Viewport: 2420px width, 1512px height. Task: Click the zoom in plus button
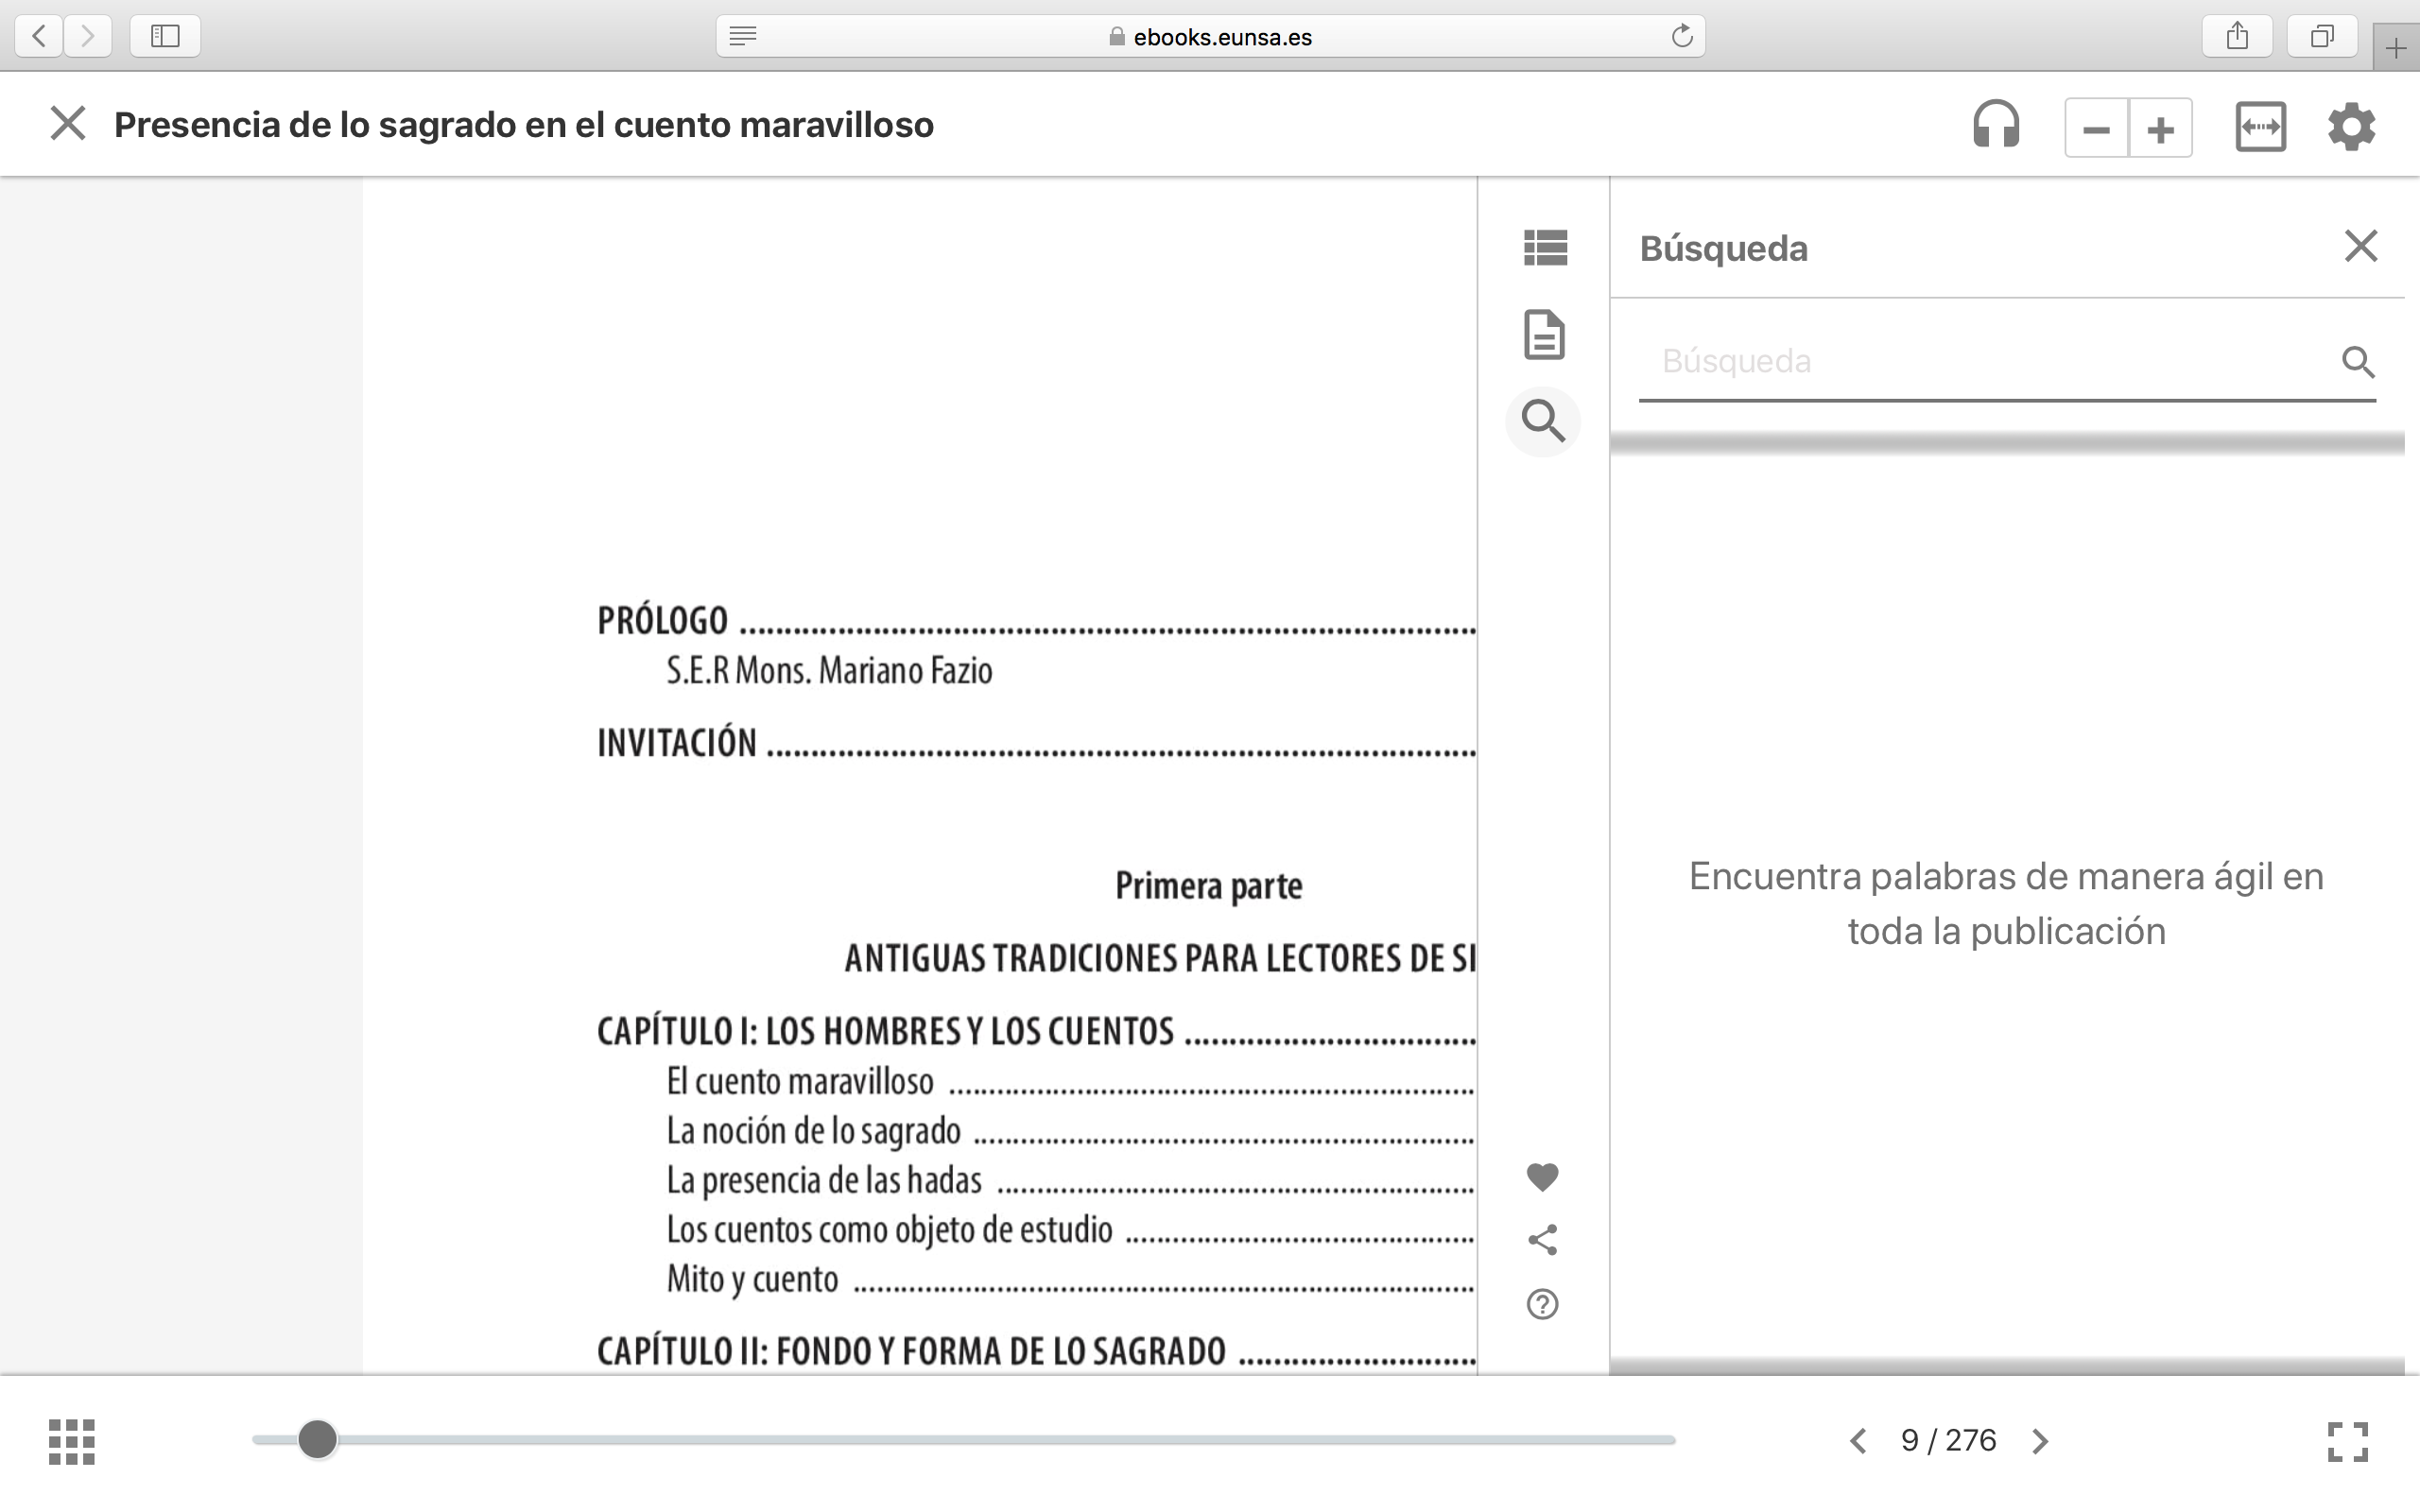pyautogui.click(x=2161, y=129)
